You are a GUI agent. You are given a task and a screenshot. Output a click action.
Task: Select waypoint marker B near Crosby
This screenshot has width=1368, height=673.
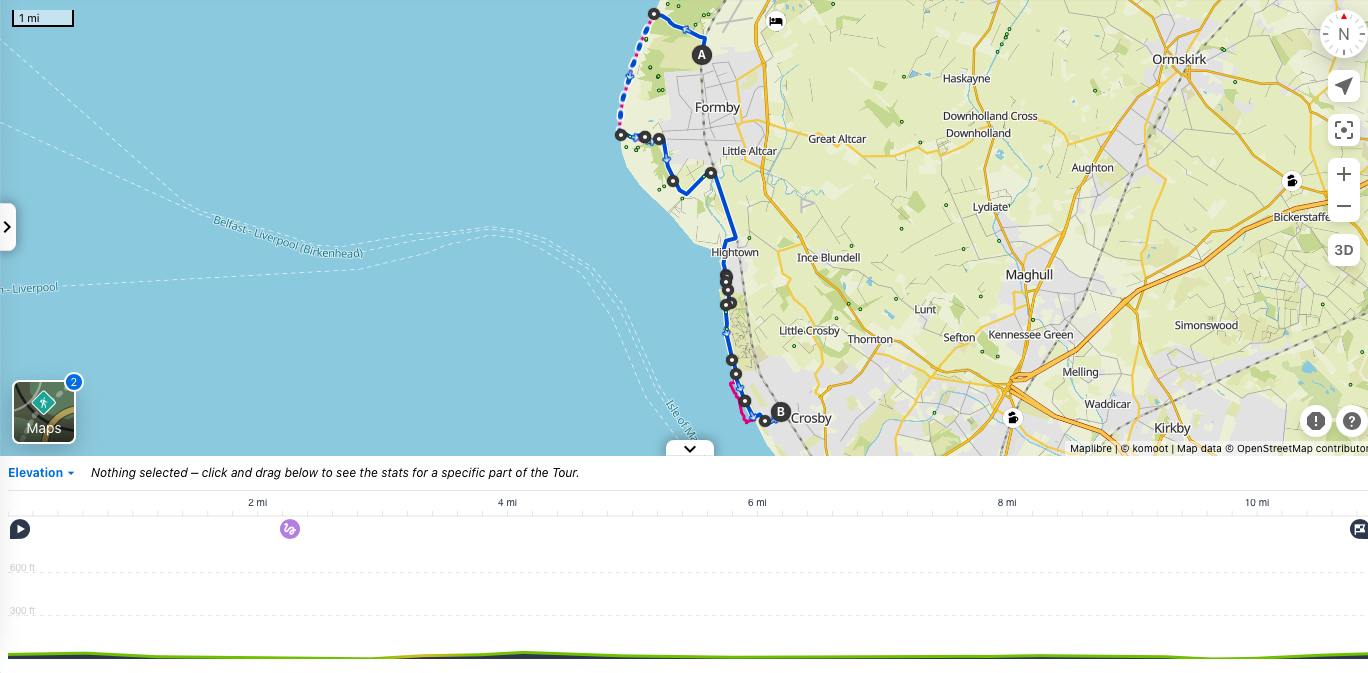point(779,410)
